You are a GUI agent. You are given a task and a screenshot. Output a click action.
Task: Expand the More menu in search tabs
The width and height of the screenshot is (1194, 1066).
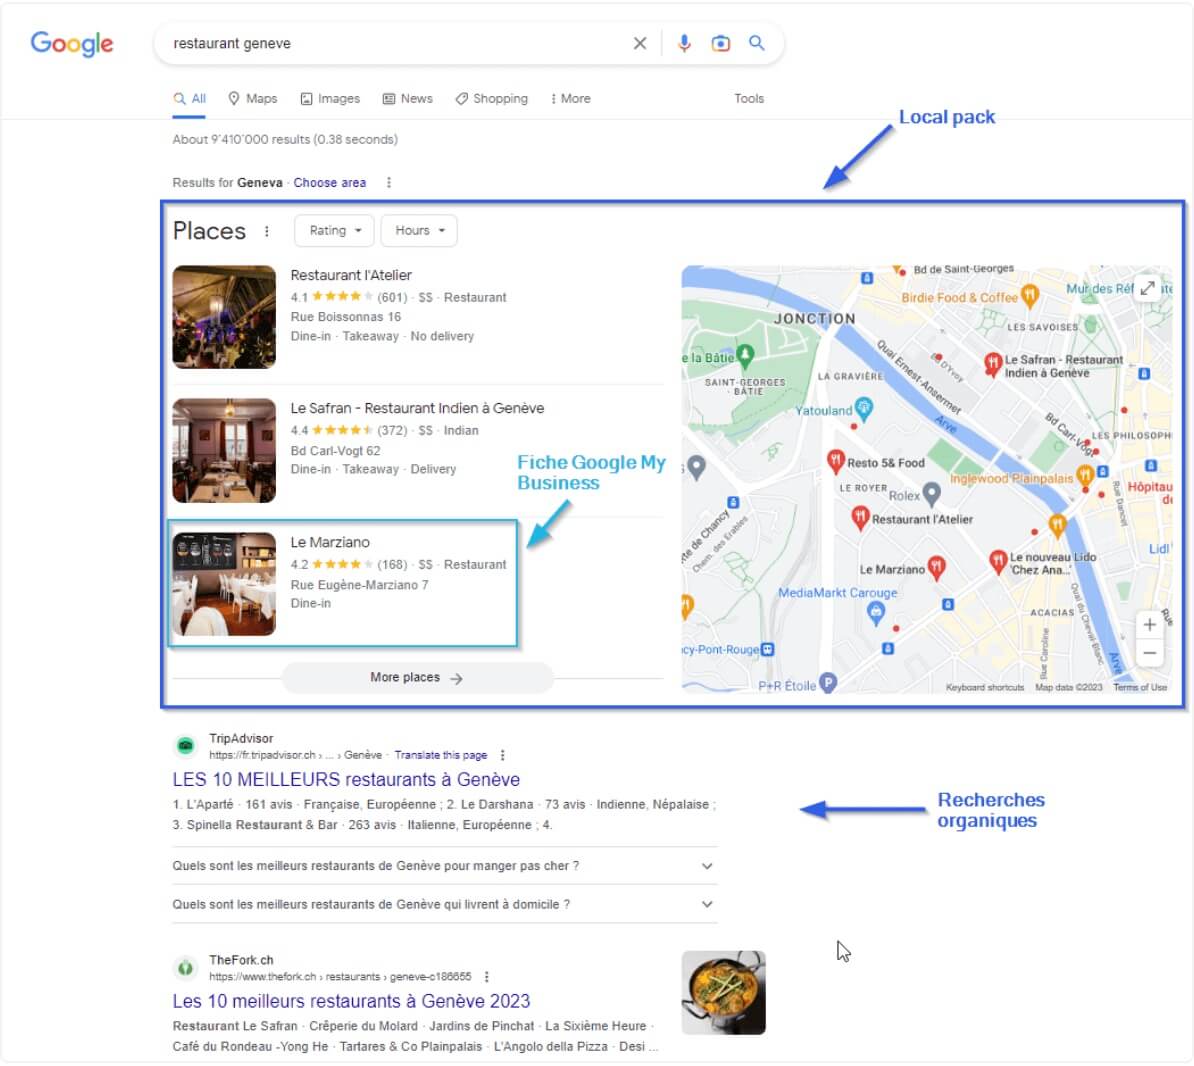pyautogui.click(x=570, y=99)
